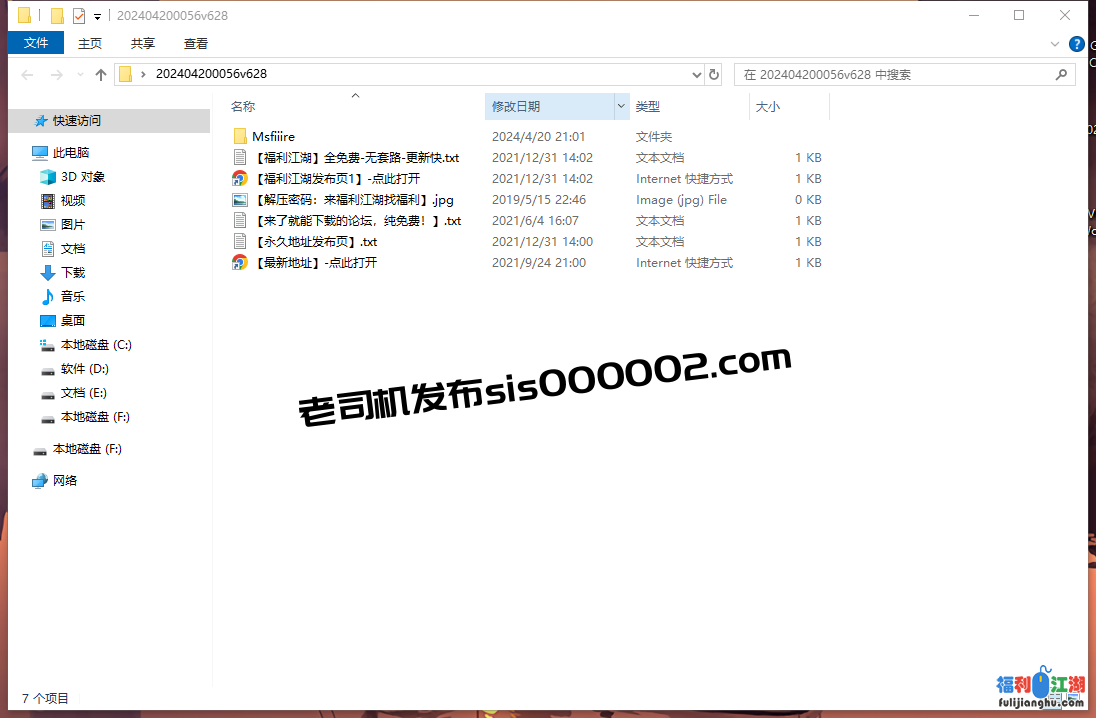This screenshot has height=718, width=1096.
Task: Click the Properties checkmark icon in title bar
Action: coord(79,16)
